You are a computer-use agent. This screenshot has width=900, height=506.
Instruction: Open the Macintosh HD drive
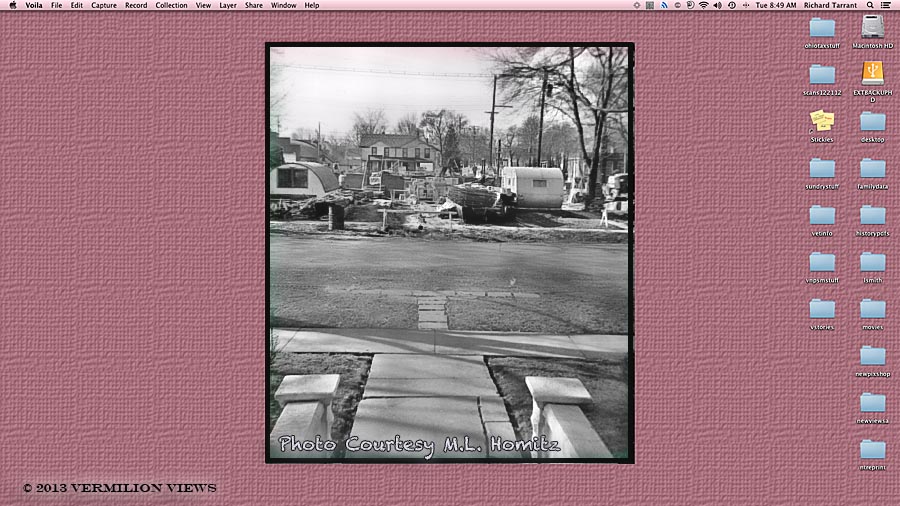tap(872, 27)
